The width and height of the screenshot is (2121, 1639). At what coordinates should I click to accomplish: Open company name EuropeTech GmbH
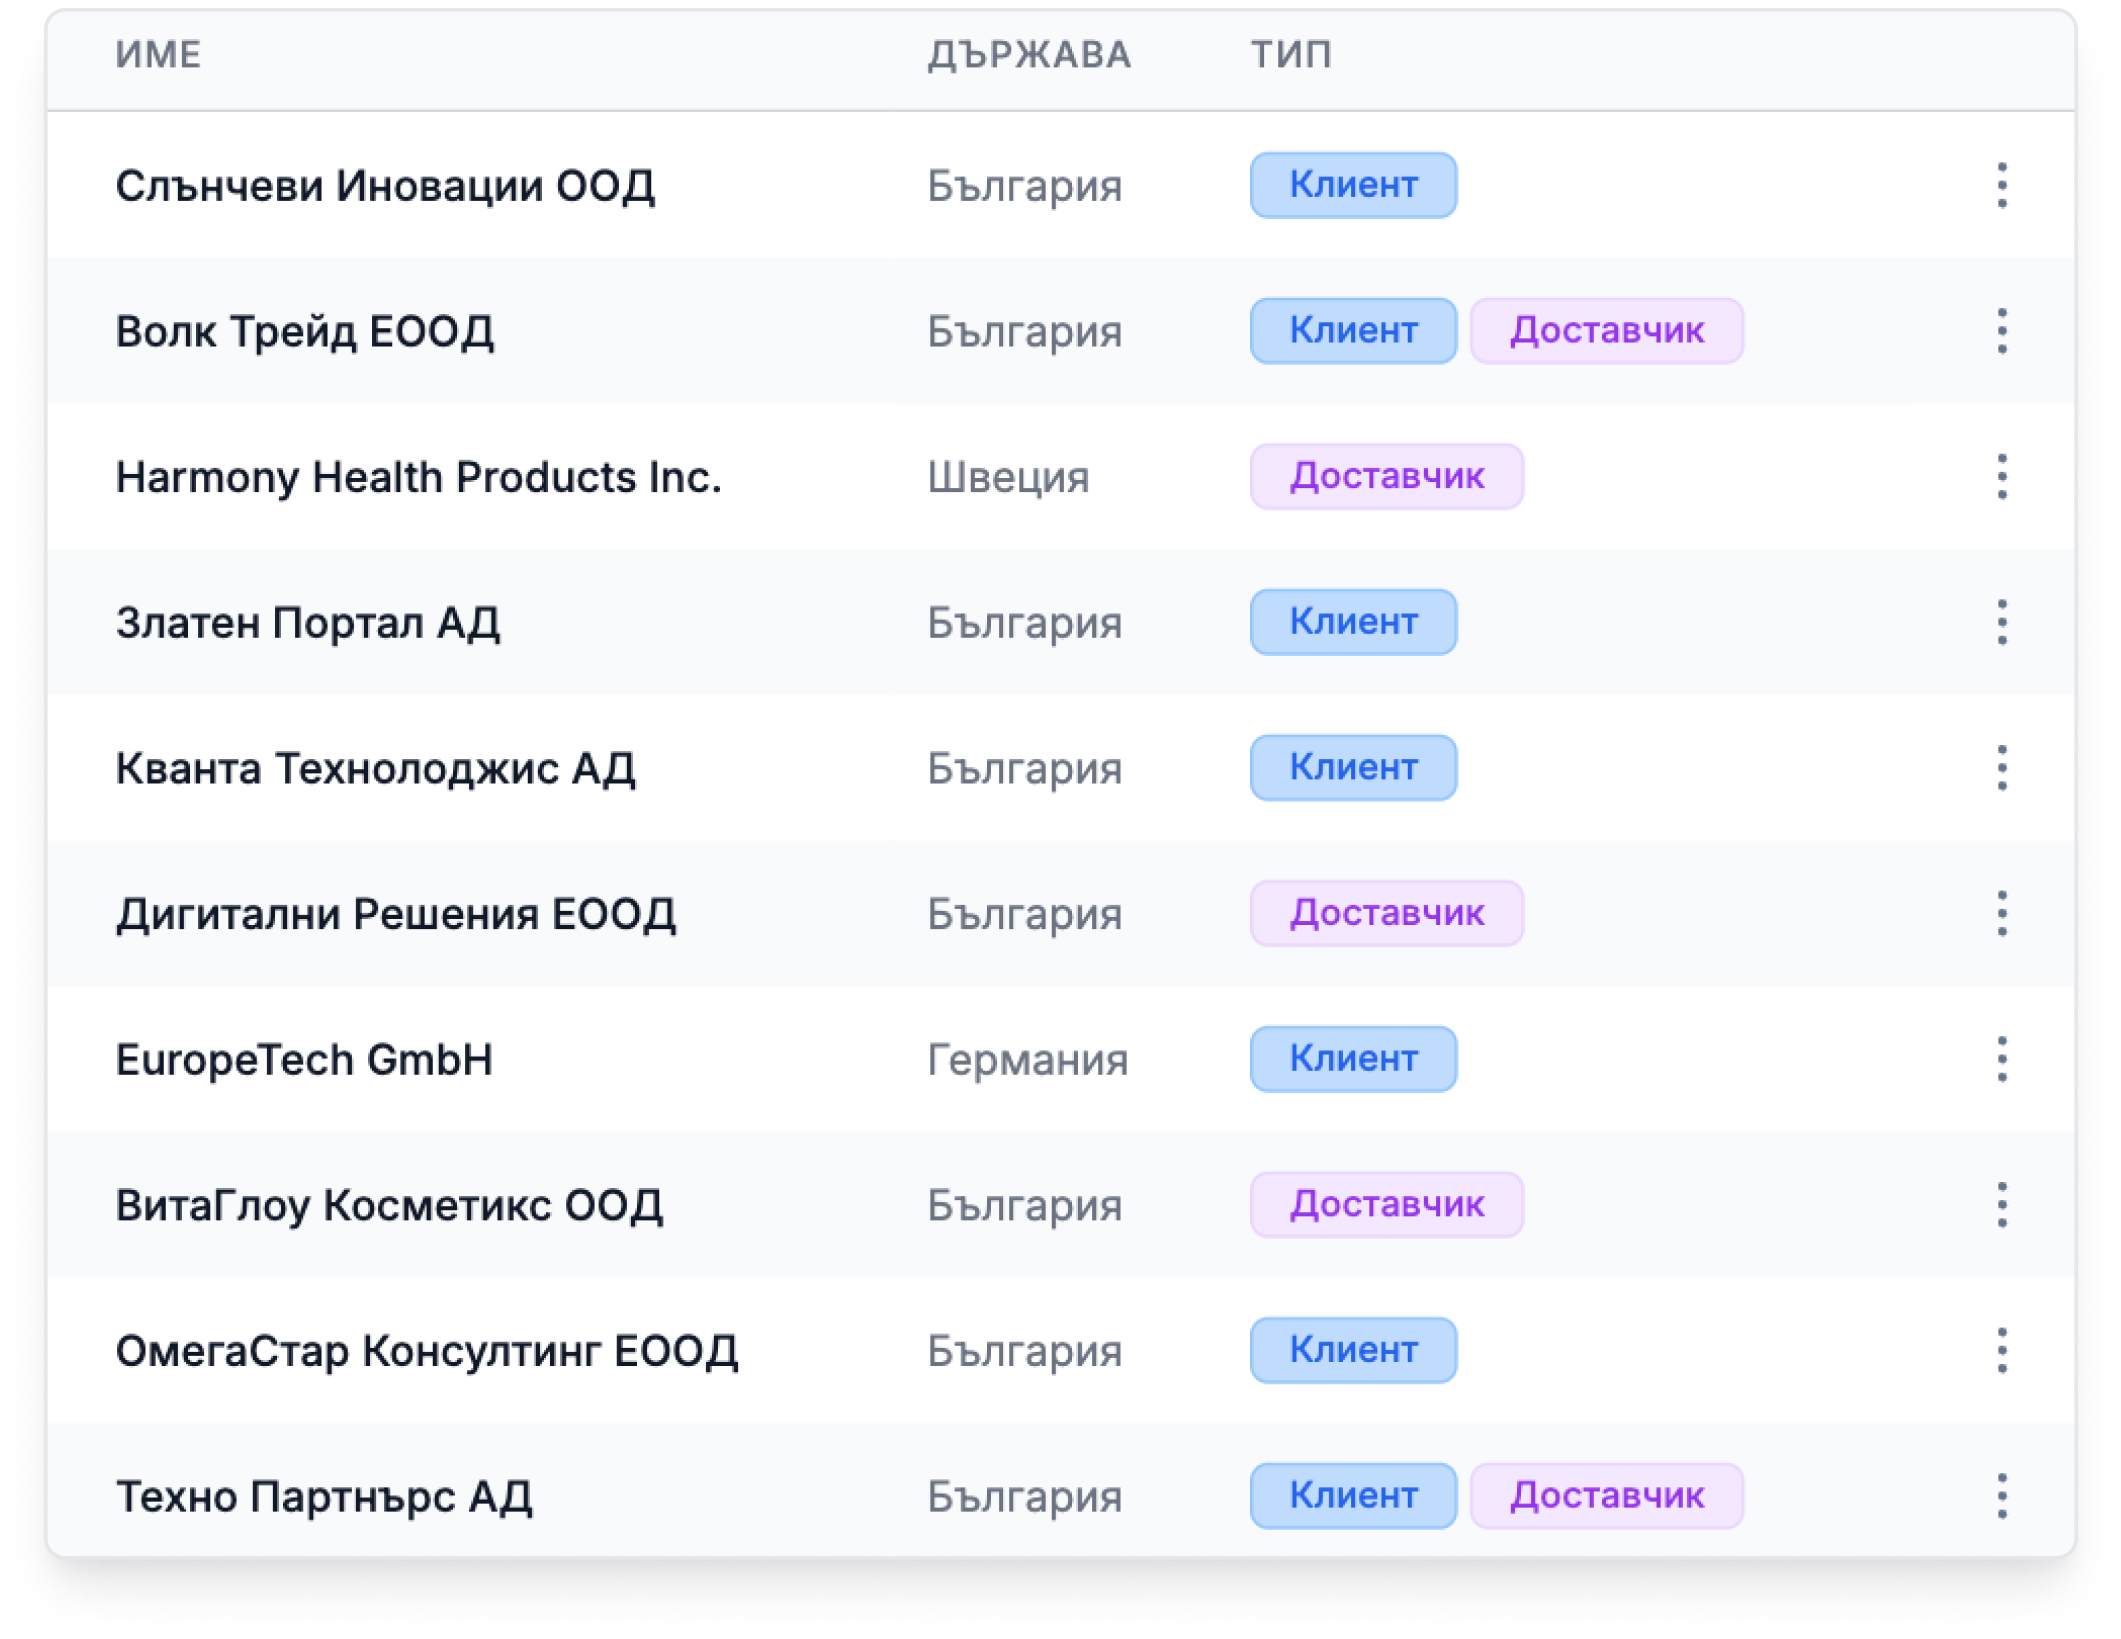(304, 1060)
